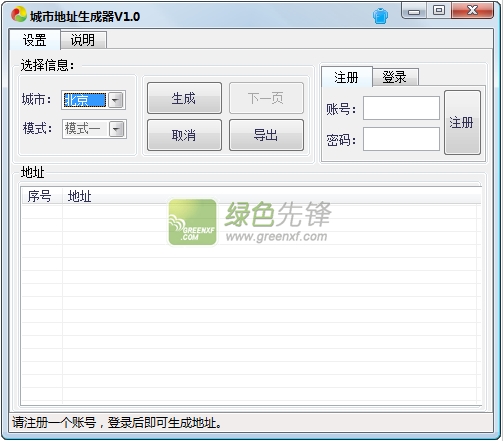
Task: Switch to the 说明 tab
Action: pyautogui.click(x=83, y=40)
